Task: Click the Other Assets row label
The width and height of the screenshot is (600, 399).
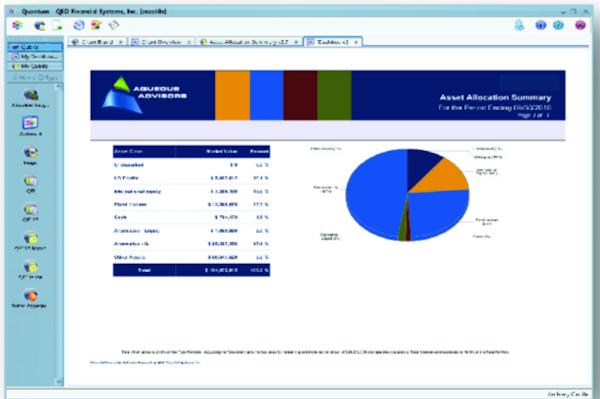Action: [129, 257]
